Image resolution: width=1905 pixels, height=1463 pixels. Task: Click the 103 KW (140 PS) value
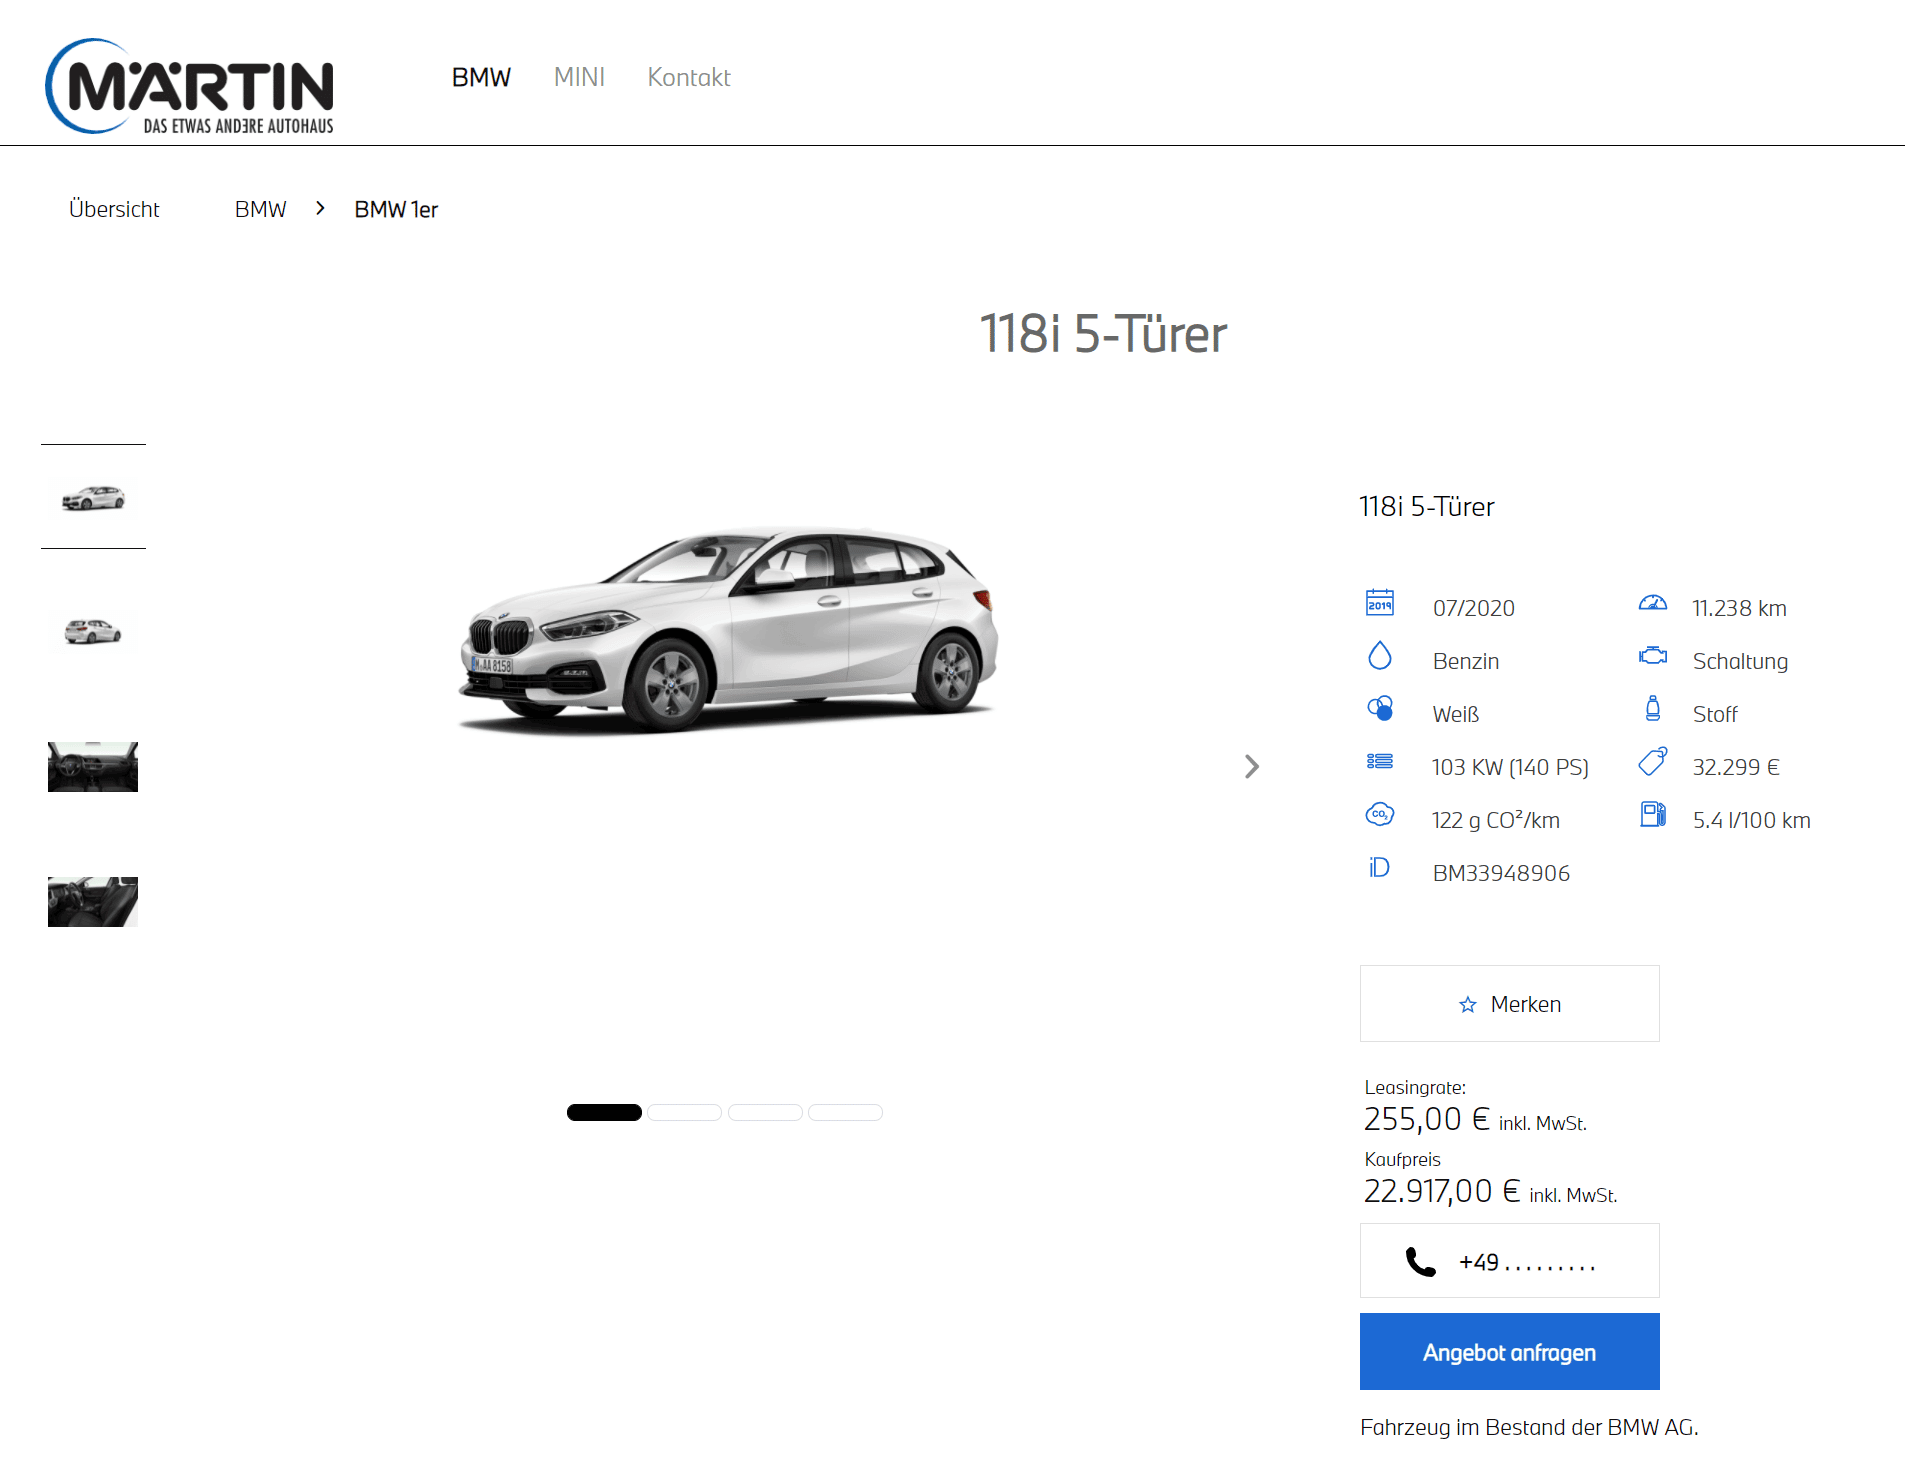[1510, 767]
